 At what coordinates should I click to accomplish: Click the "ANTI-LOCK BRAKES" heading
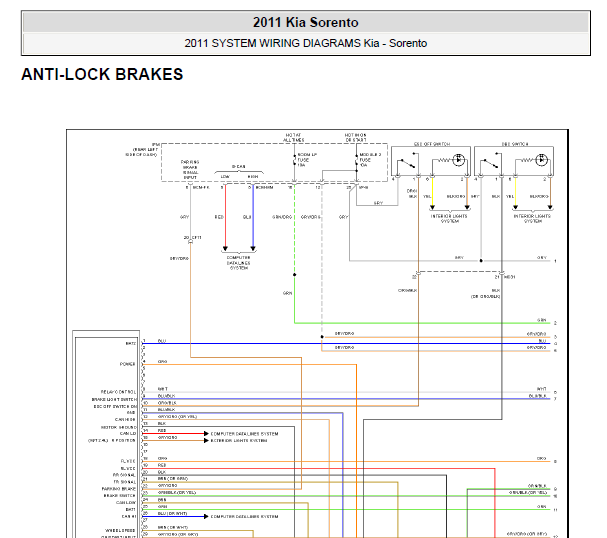coord(102,74)
